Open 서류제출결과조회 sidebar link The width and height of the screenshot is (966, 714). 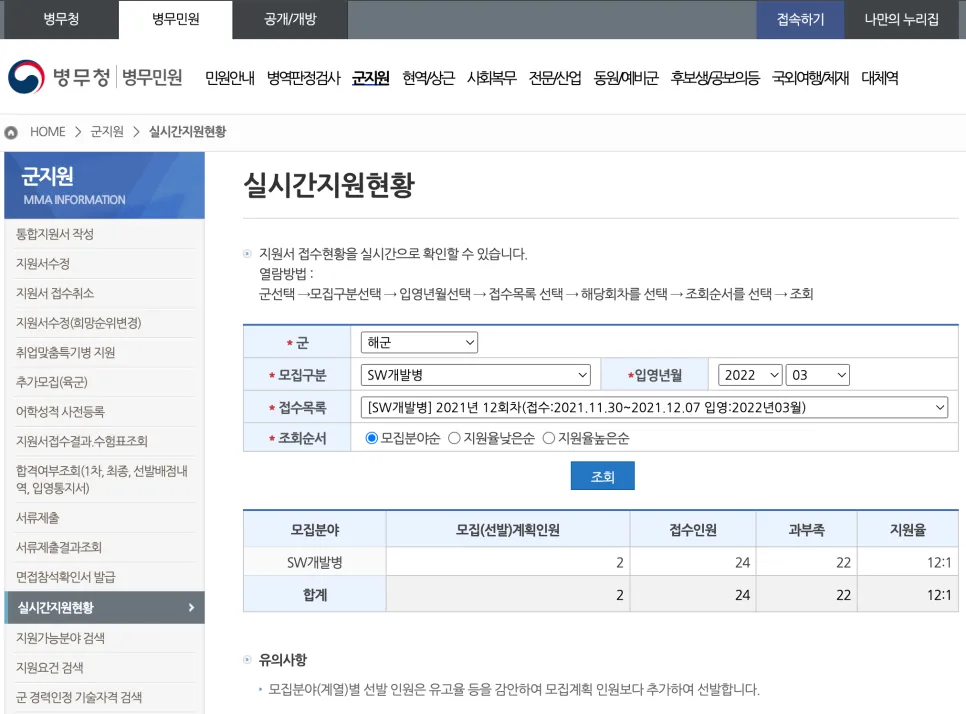coord(59,547)
